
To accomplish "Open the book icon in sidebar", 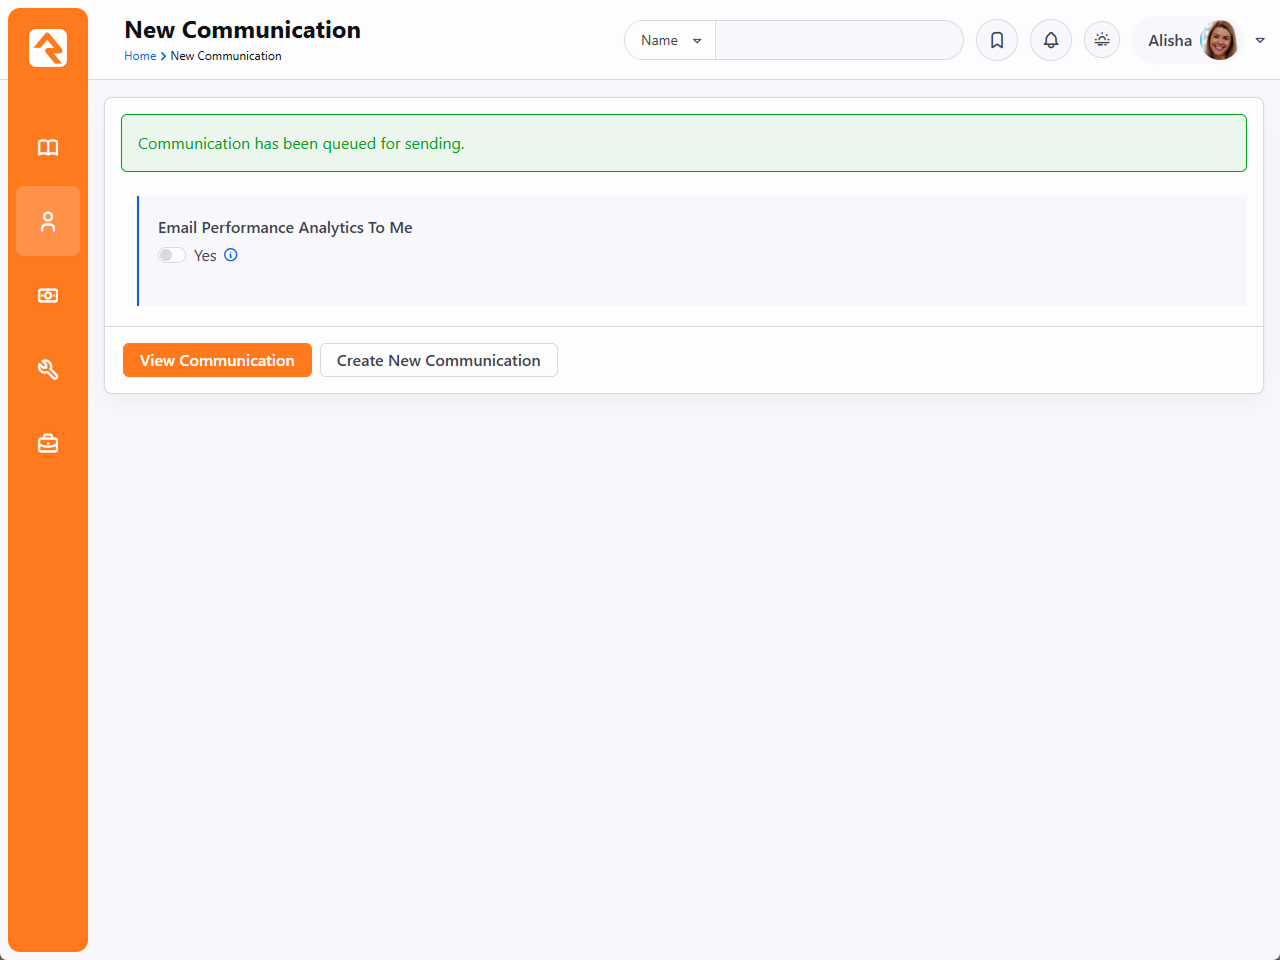I will coord(48,148).
